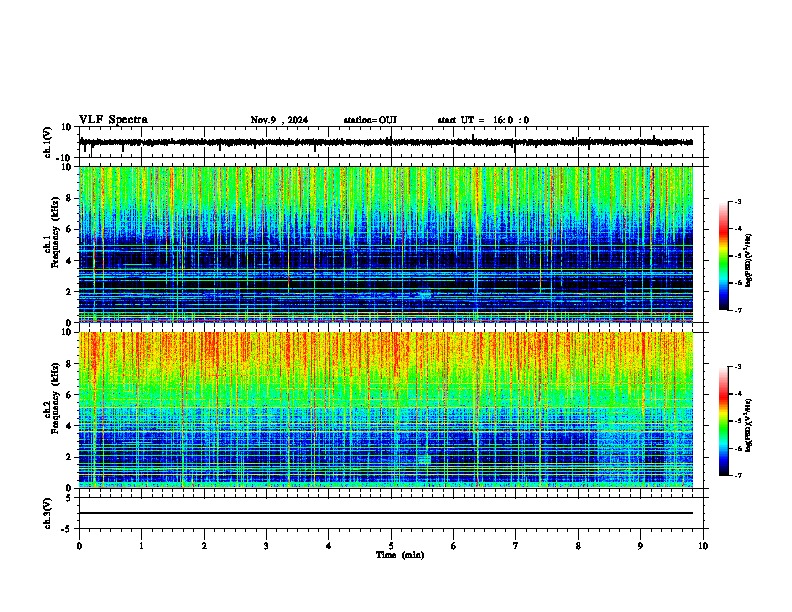
Task: Click the ch.1 "Frequency (kHz)" axis label
Action: tap(55, 232)
